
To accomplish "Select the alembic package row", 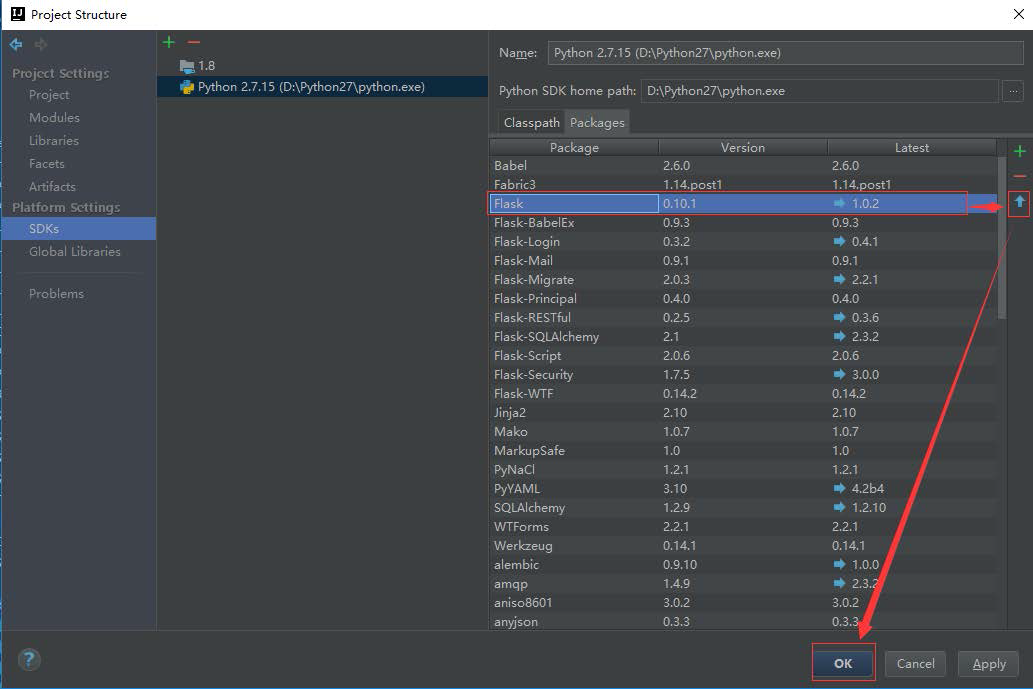I will coord(743,565).
